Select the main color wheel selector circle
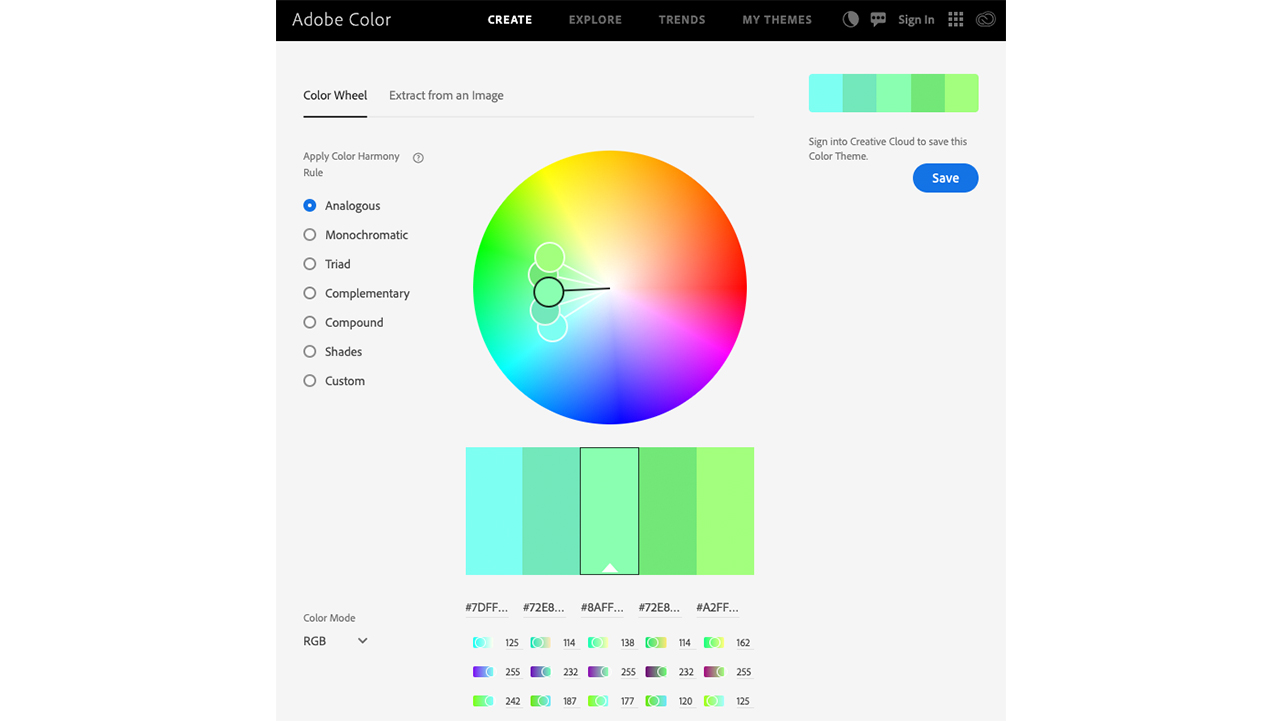Image resolution: width=1283 pixels, height=721 pixels. tap(549, 290)
